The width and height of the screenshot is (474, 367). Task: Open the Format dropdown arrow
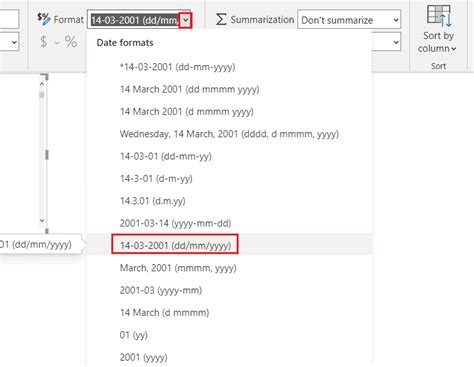click(x=186, y=20)
